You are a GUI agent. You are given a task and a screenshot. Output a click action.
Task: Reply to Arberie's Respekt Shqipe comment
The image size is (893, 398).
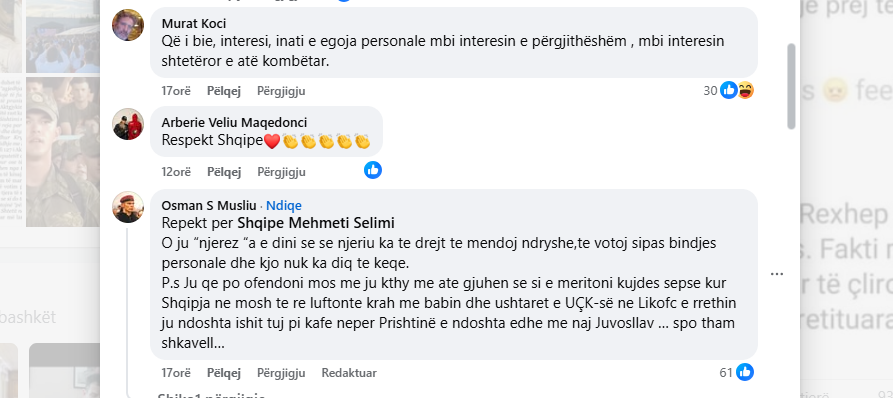pyautogui.click(x=281, y=171)
